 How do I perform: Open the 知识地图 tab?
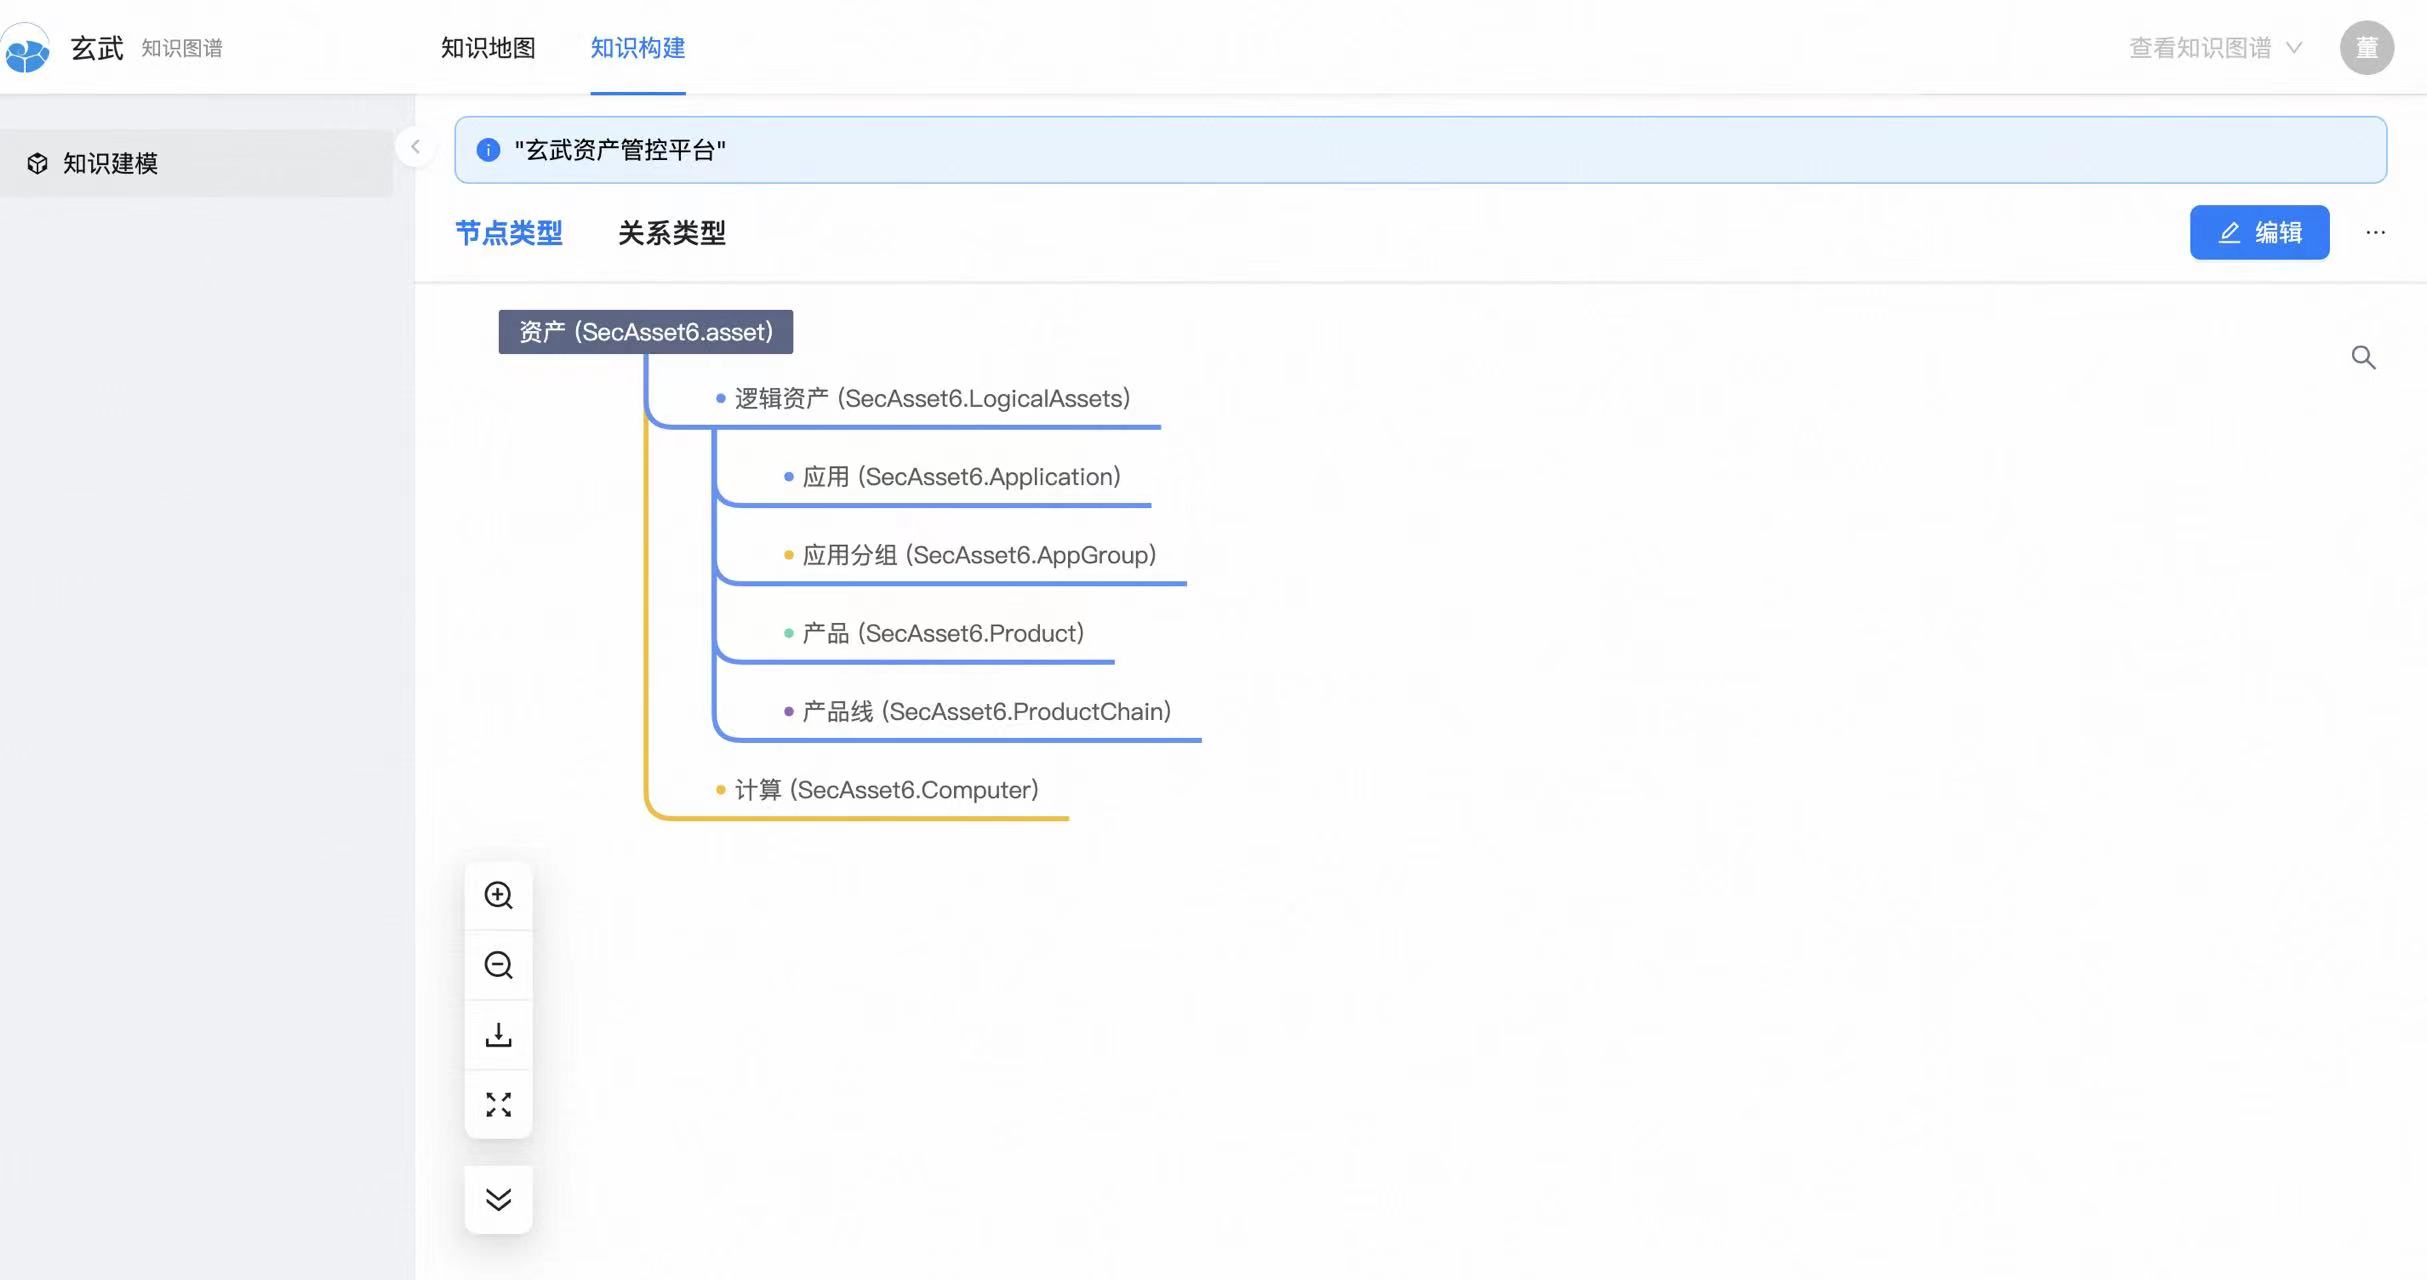point(488,47)
